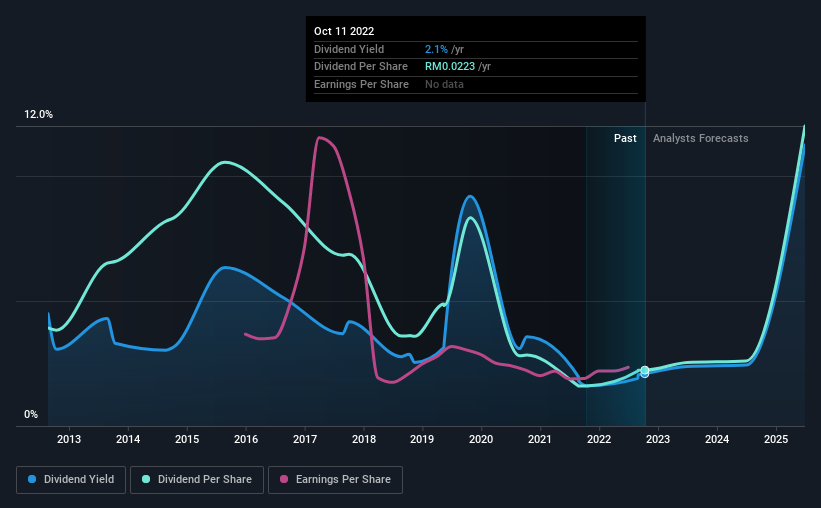This screenshot has height=508, width=821.
Task: Select the 2014 label on the time axis
Action: pos(128,439)
